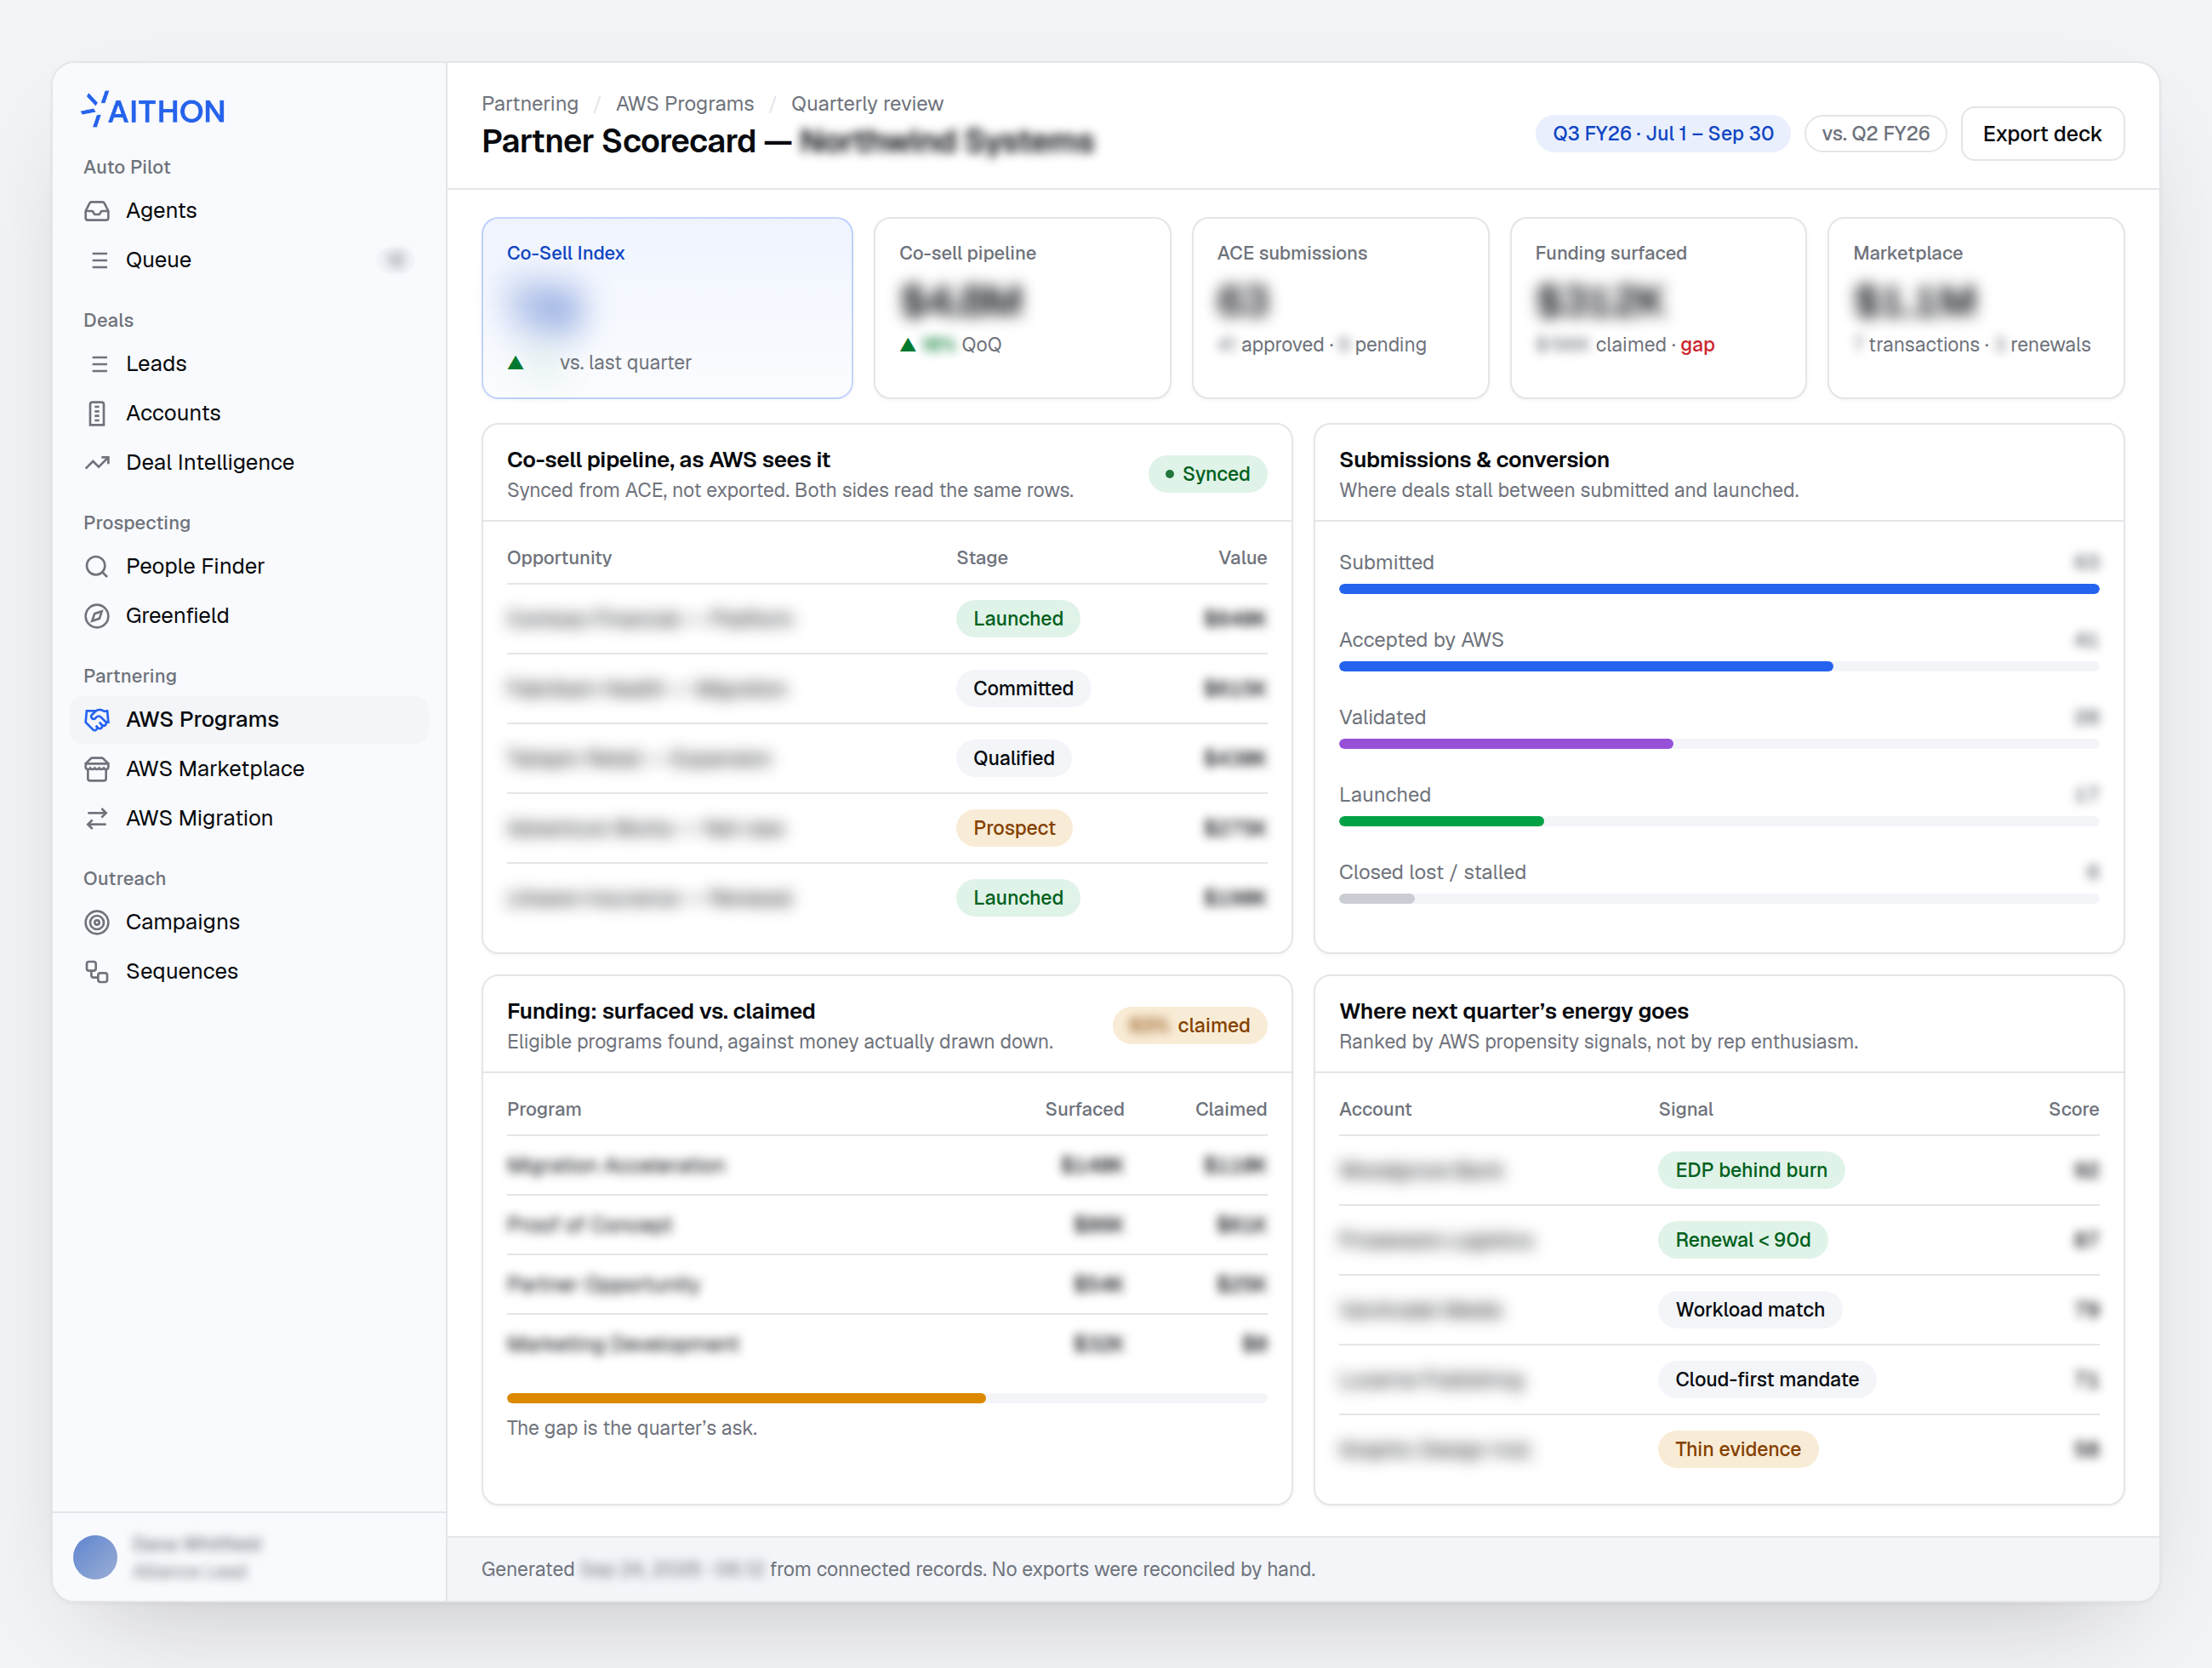Screen dimensions: 2212x1668
Task: Click the Funding surfaced card
Action: [1658, 308]
